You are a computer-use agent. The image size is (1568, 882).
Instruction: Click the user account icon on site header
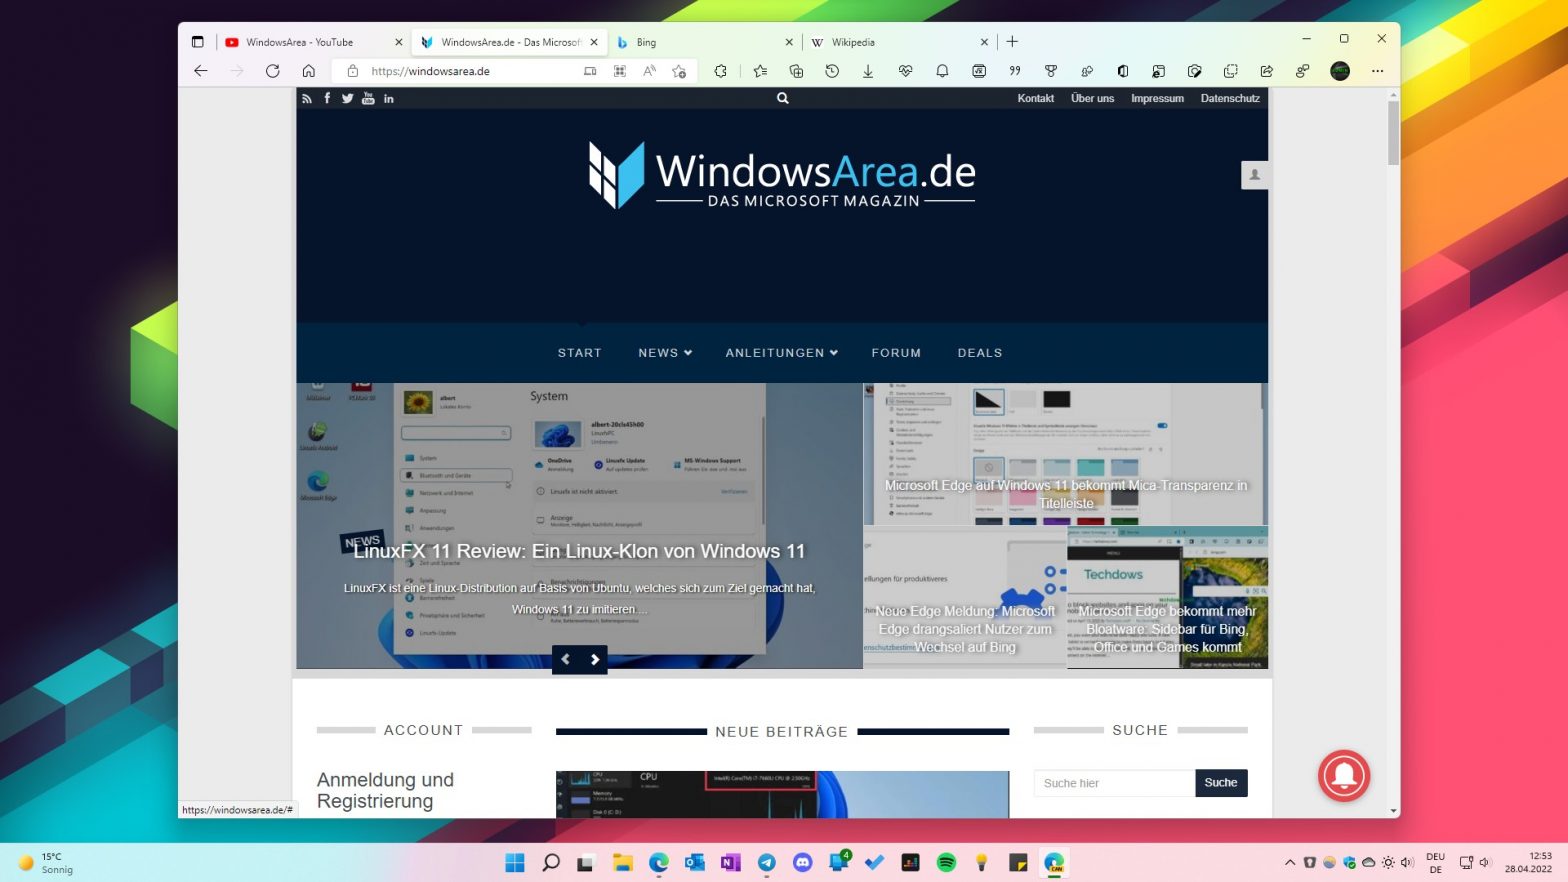pos(1255,174)
